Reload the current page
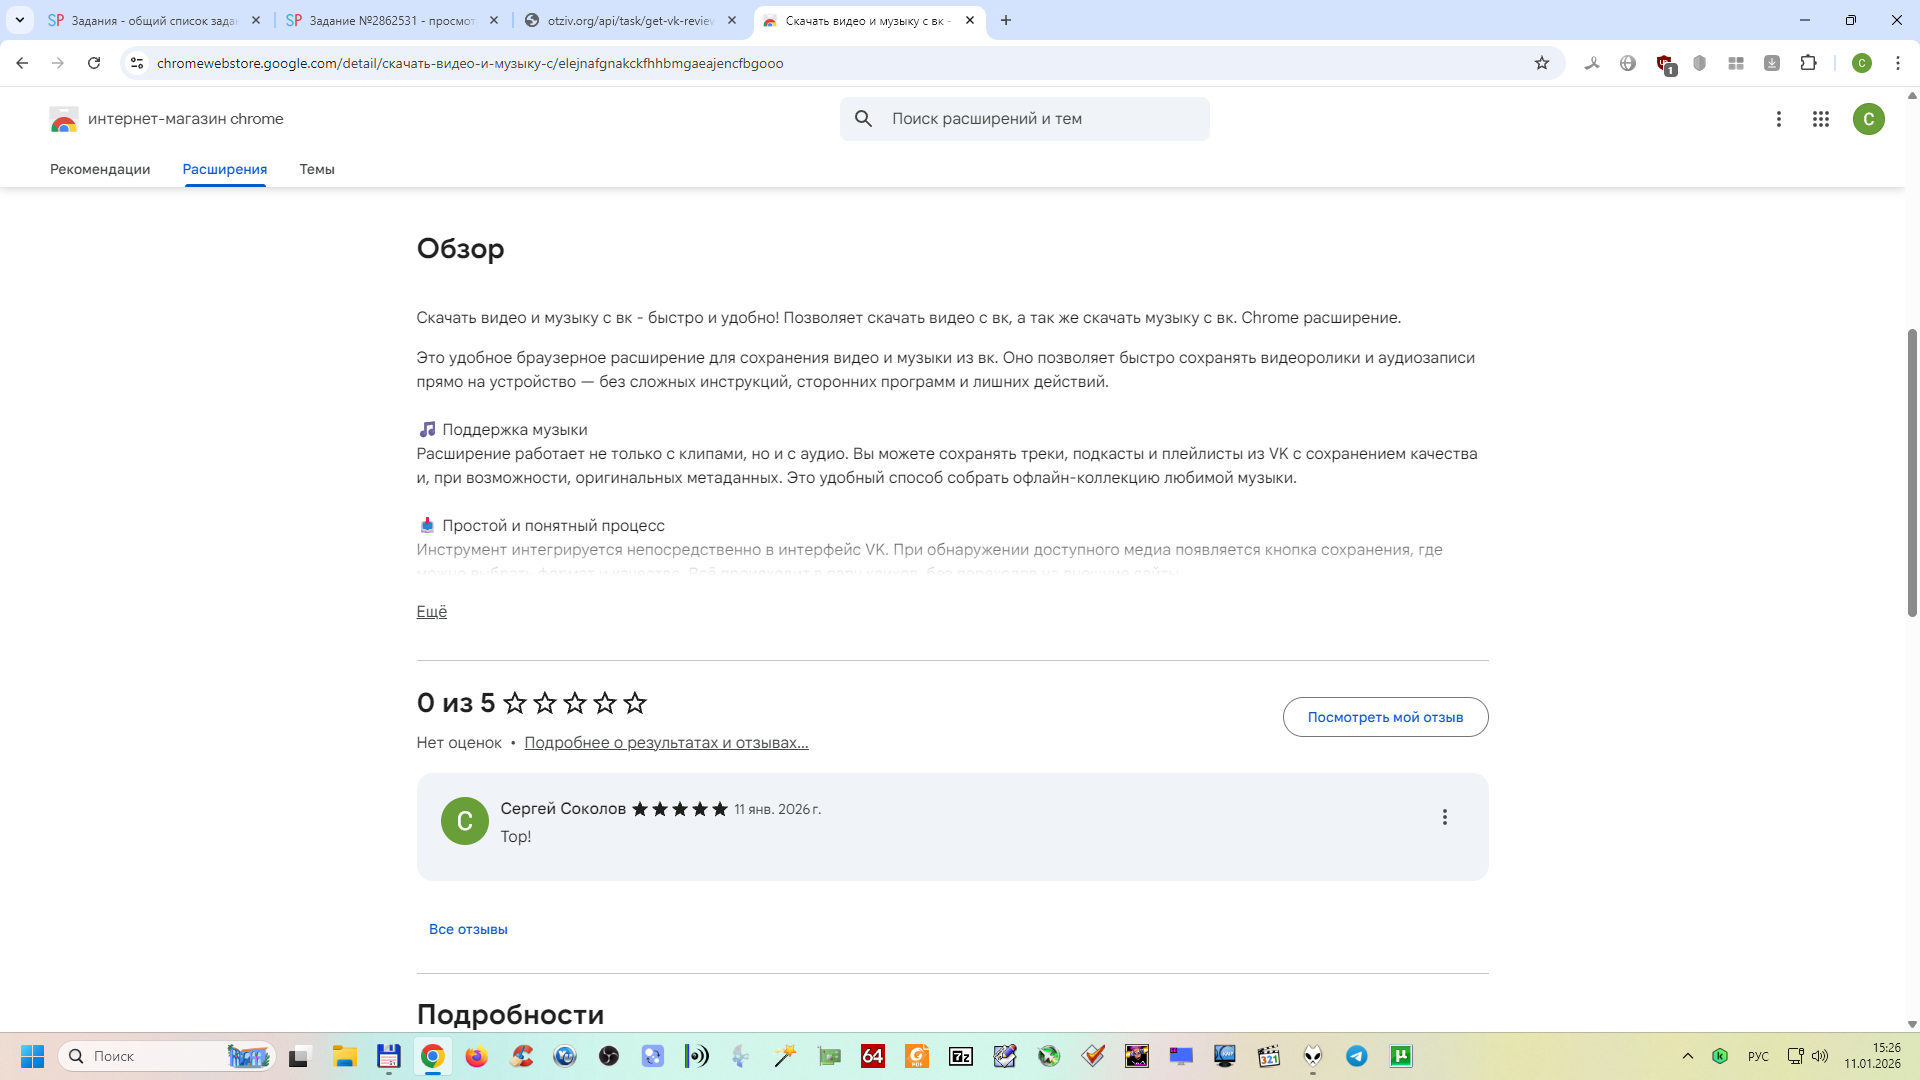1920x1080 pixels. click(x=94, y=63)
